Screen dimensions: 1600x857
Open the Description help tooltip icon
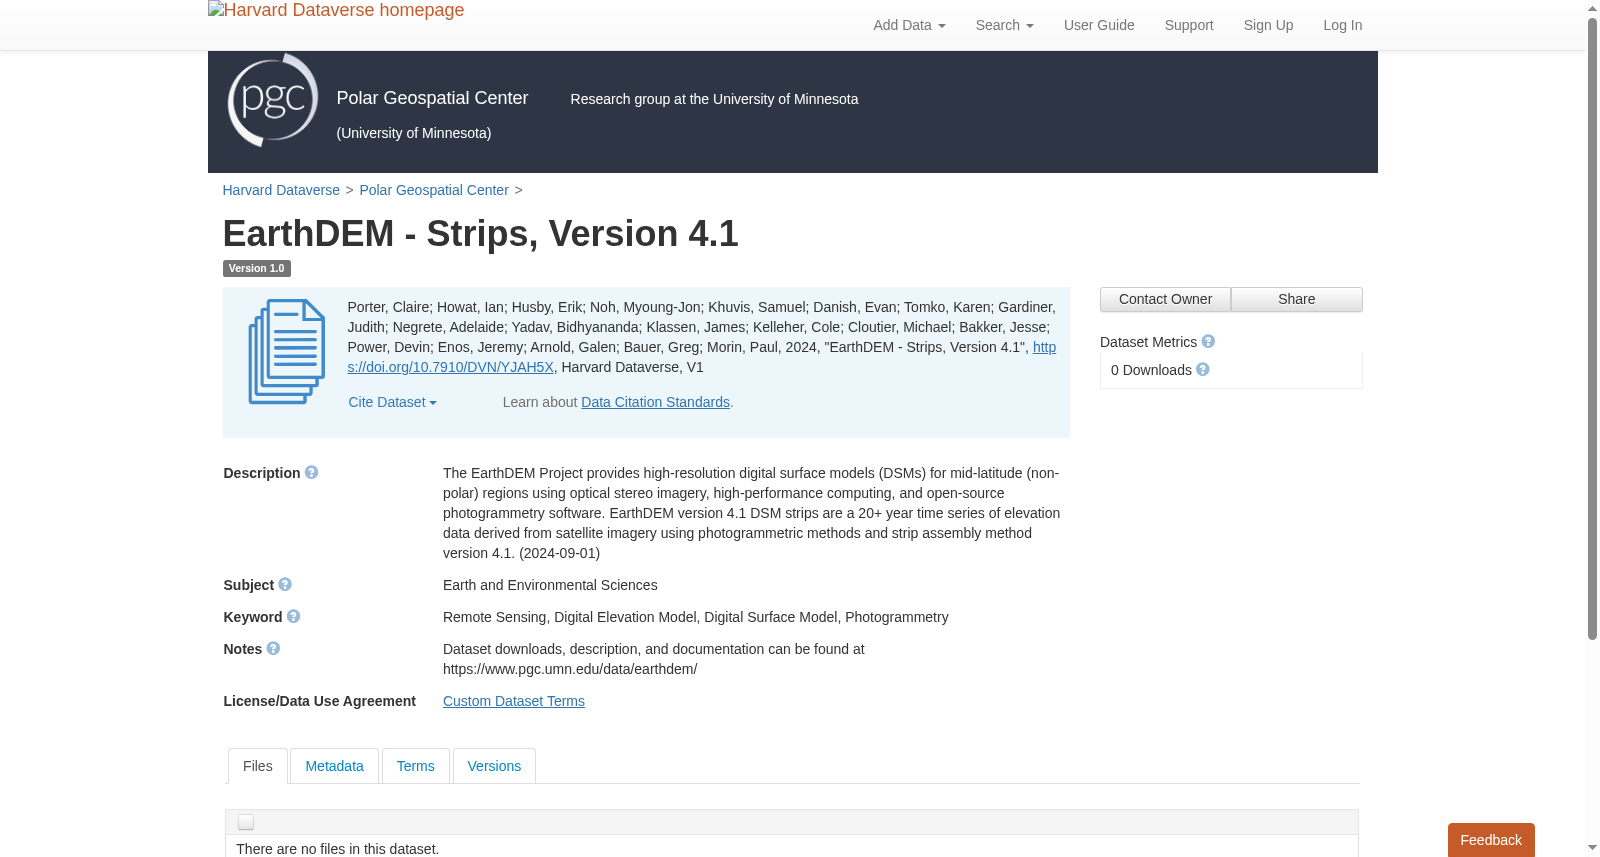(312, 472)
